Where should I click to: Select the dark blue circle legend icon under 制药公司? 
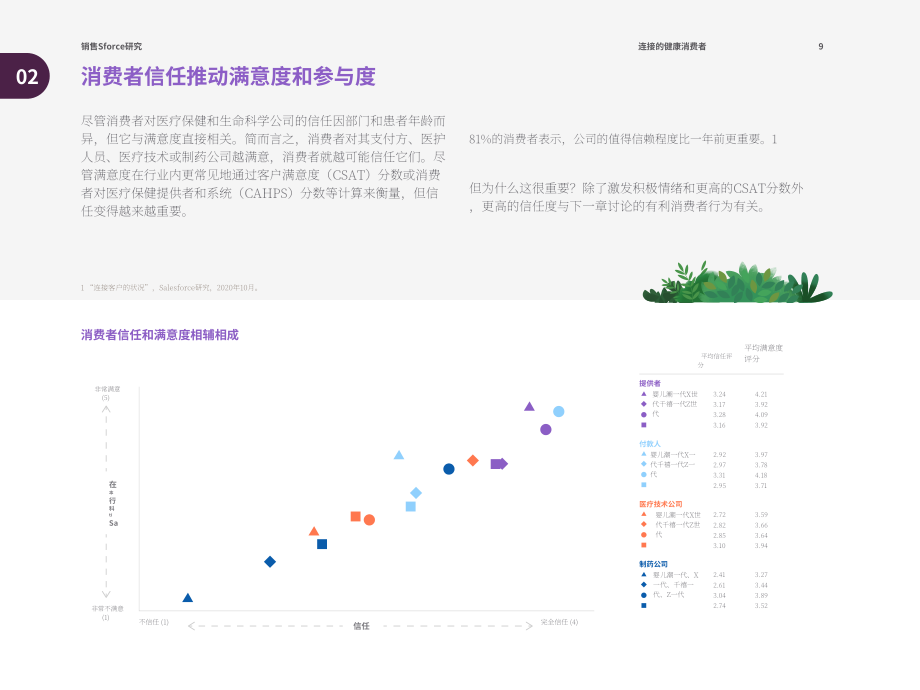click(644, 595)
